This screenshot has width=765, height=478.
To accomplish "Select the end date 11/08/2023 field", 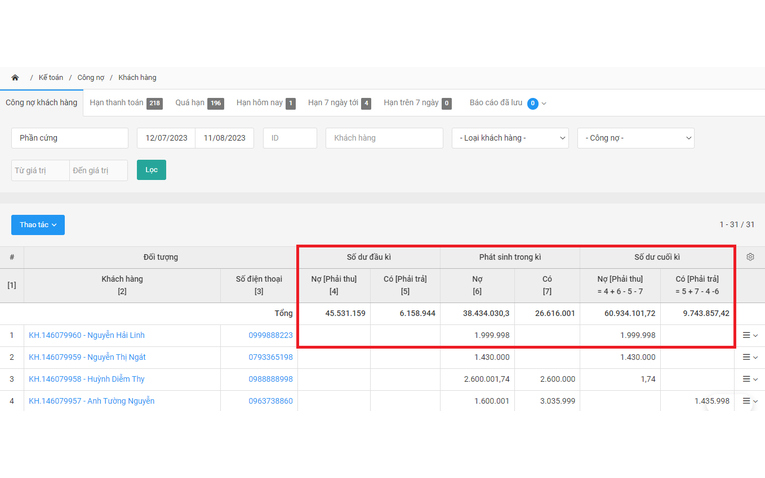I will [224, 138].
